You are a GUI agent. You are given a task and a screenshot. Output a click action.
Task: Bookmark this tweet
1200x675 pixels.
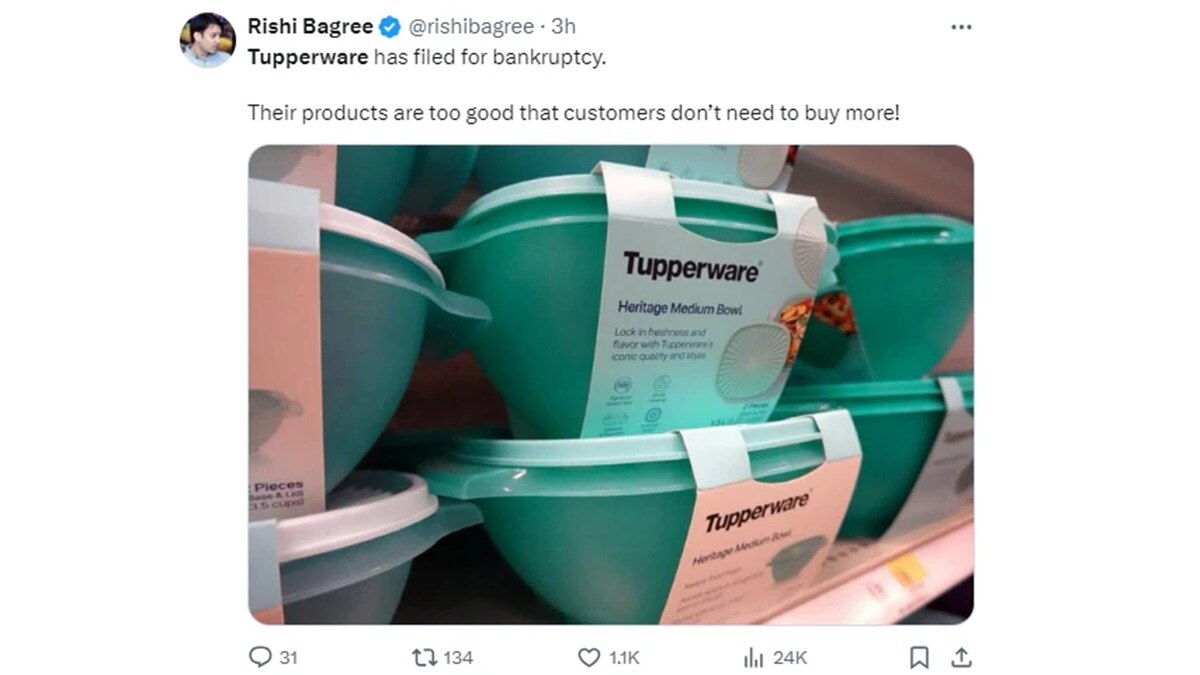coord(920,657)
